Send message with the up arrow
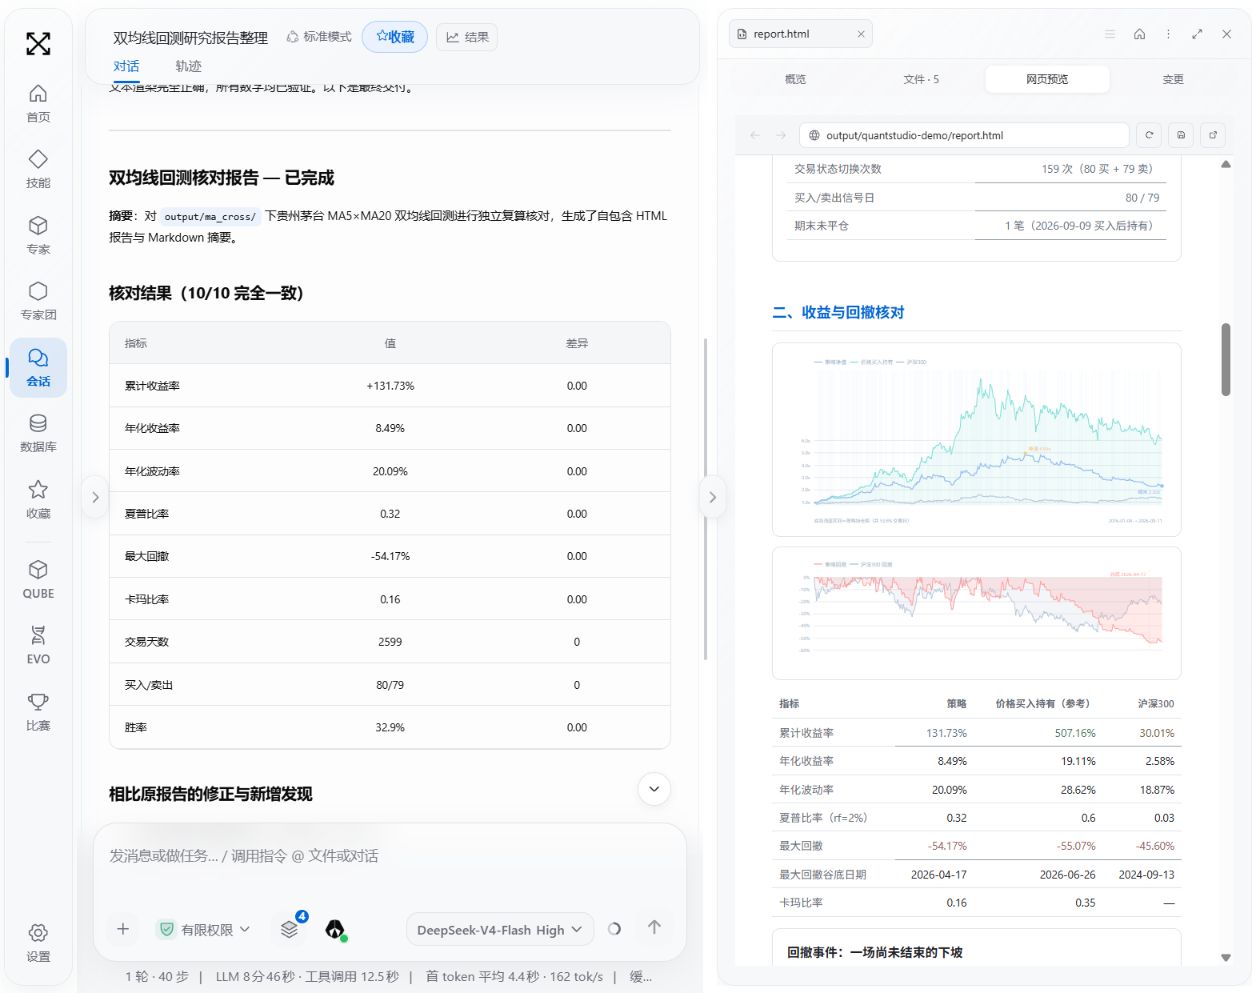1260x993 pixels. [x=654, y=927]
